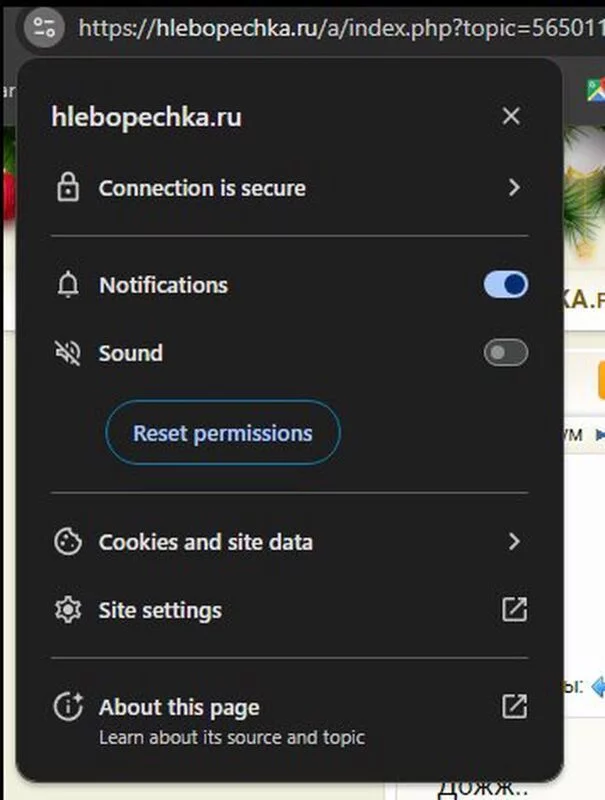The image size is (605, 800).
Task: Click the muted Sound speaker icon
Action: click(x=68, y=353)
